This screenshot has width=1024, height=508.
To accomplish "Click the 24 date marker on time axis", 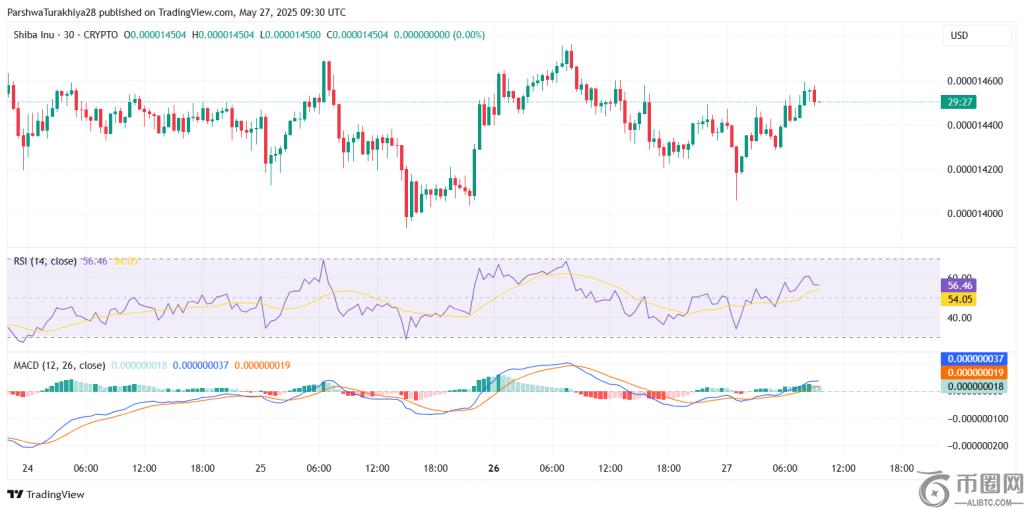I will pos(27,467).
